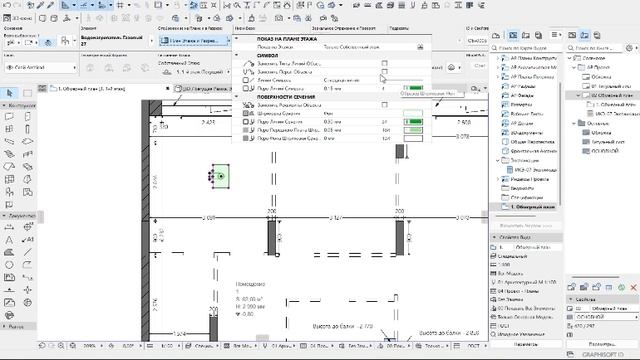Click the Inject Parameters syringe icon
The width and height of the screenshot is (640, 360).
[x=51, y=5]
